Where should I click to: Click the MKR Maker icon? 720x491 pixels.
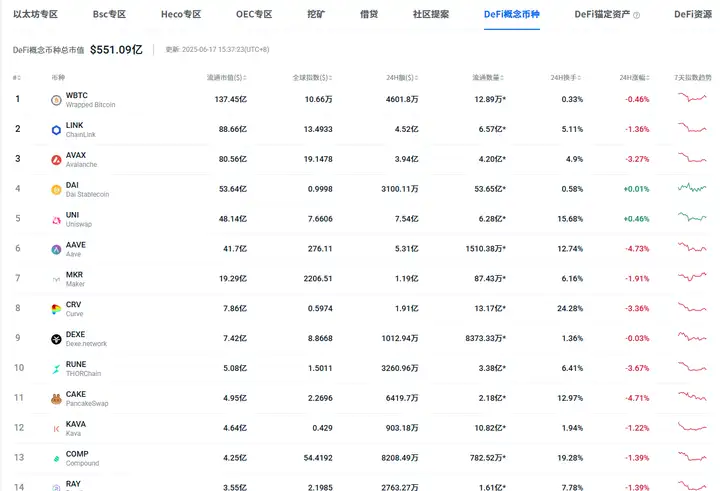56,279
